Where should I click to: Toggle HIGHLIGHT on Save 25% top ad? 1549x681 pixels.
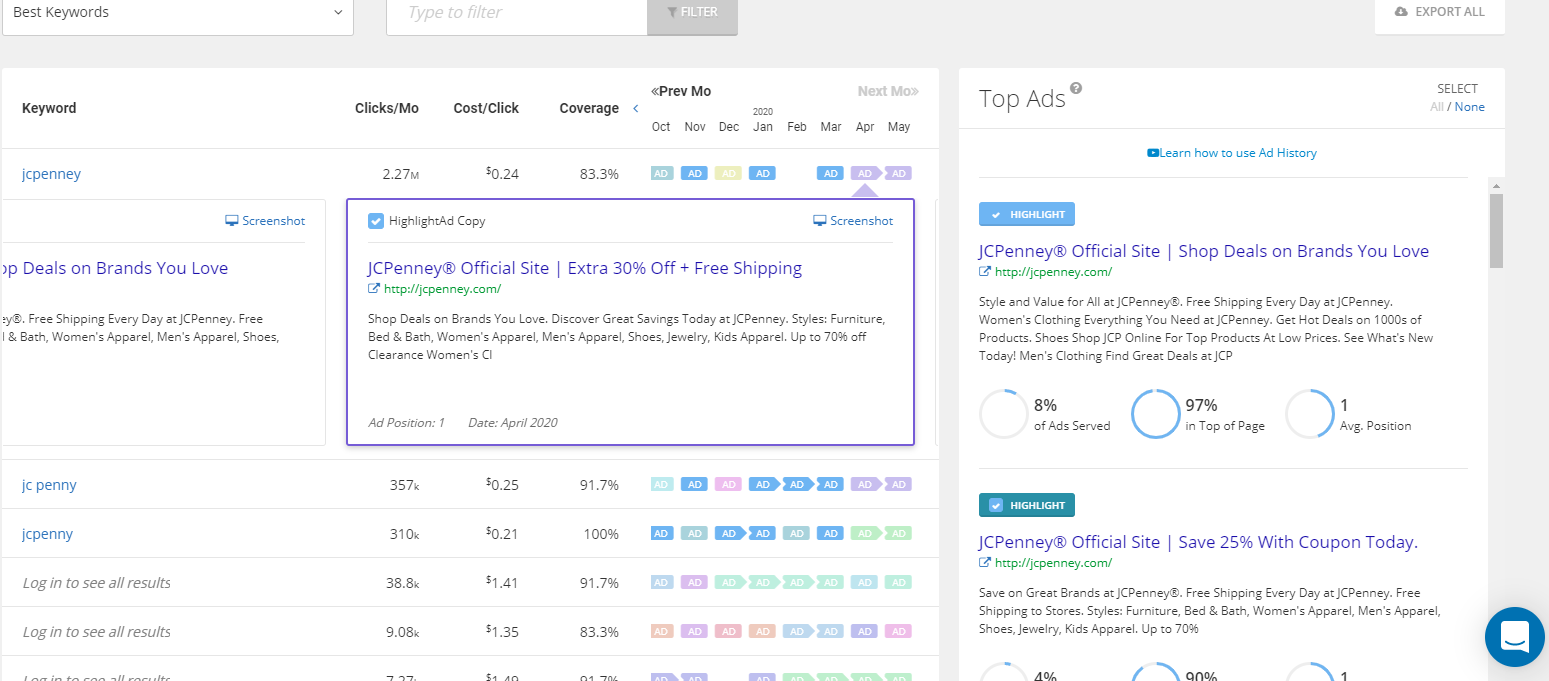[x=1027, y=505]
